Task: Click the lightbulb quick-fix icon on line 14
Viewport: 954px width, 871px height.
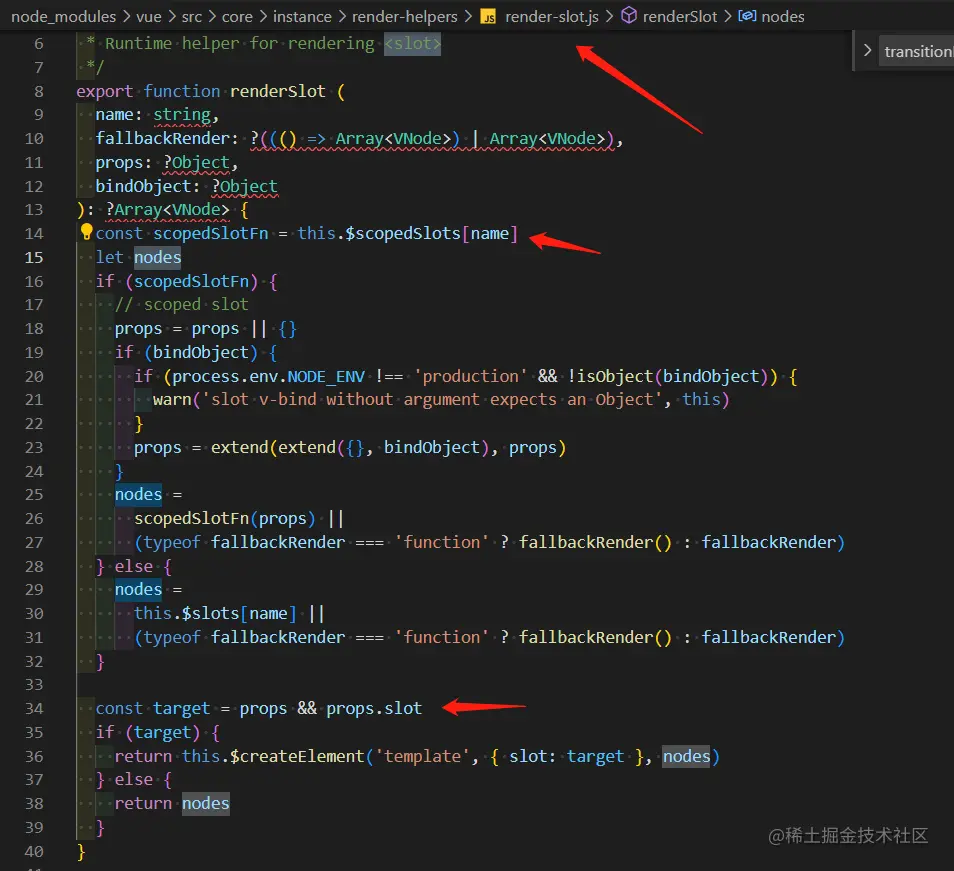Action: pyautogui.click(x=86, y=232)
